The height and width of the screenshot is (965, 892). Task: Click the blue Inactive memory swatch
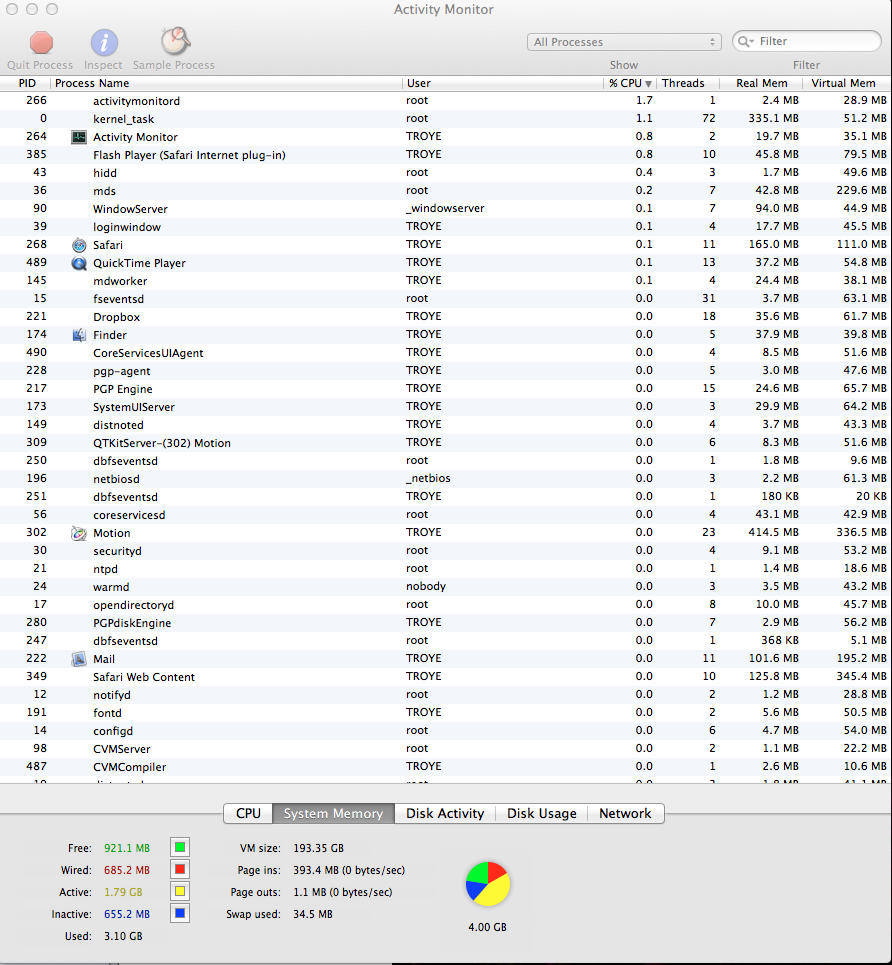tap(180, 913)
